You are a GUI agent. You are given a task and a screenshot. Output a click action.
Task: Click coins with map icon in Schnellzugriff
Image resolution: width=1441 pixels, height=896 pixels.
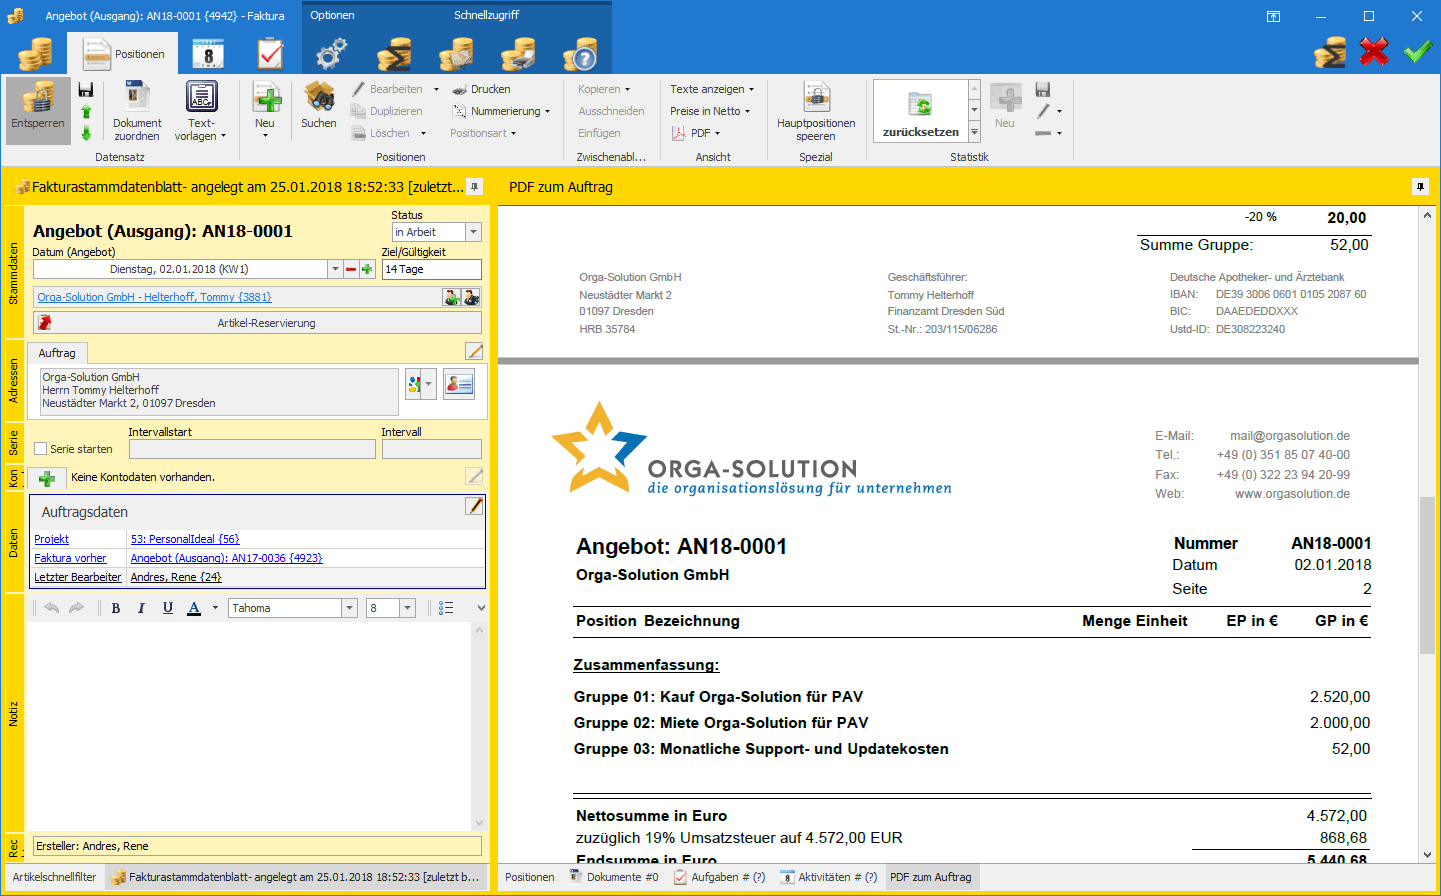(x=456, y=54)
